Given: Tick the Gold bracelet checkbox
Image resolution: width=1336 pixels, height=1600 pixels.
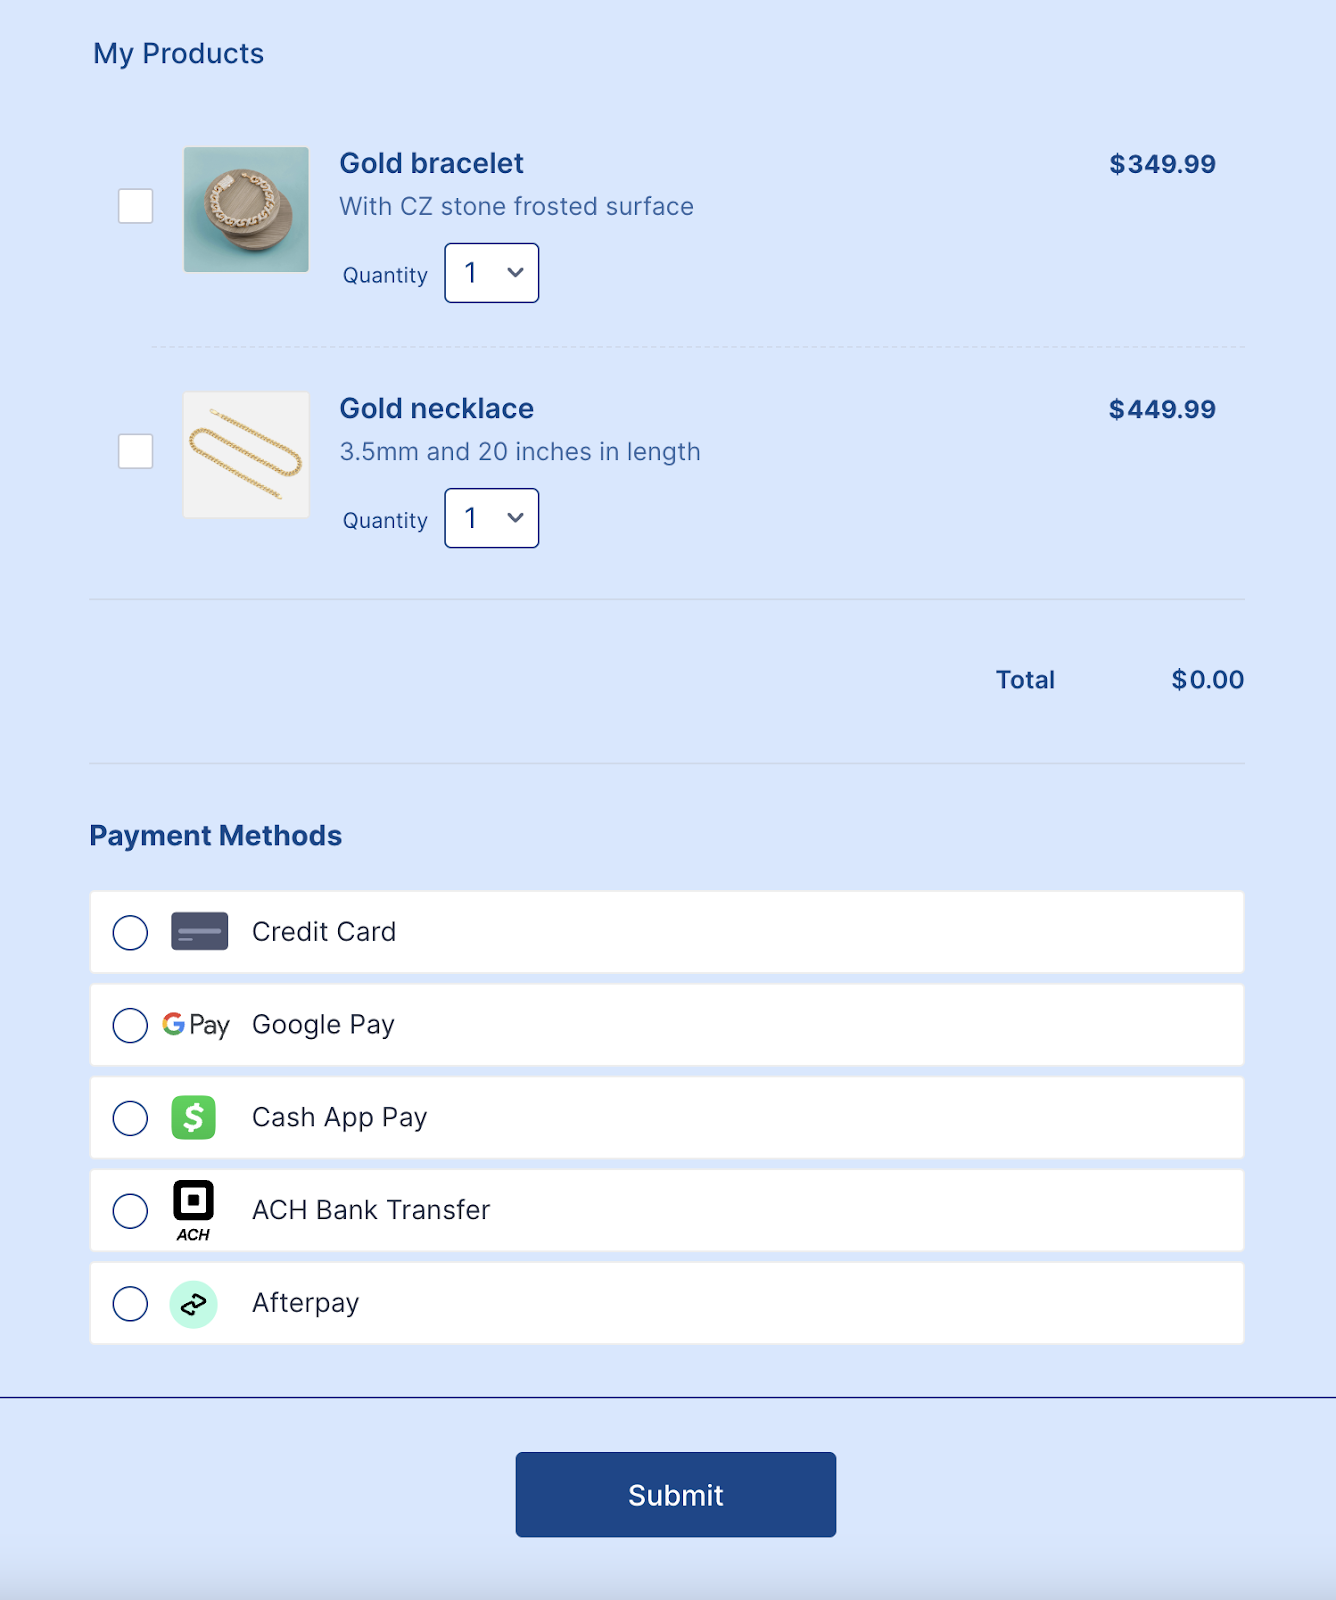Looking at the screenshot, I should click(x=136, y=206).
